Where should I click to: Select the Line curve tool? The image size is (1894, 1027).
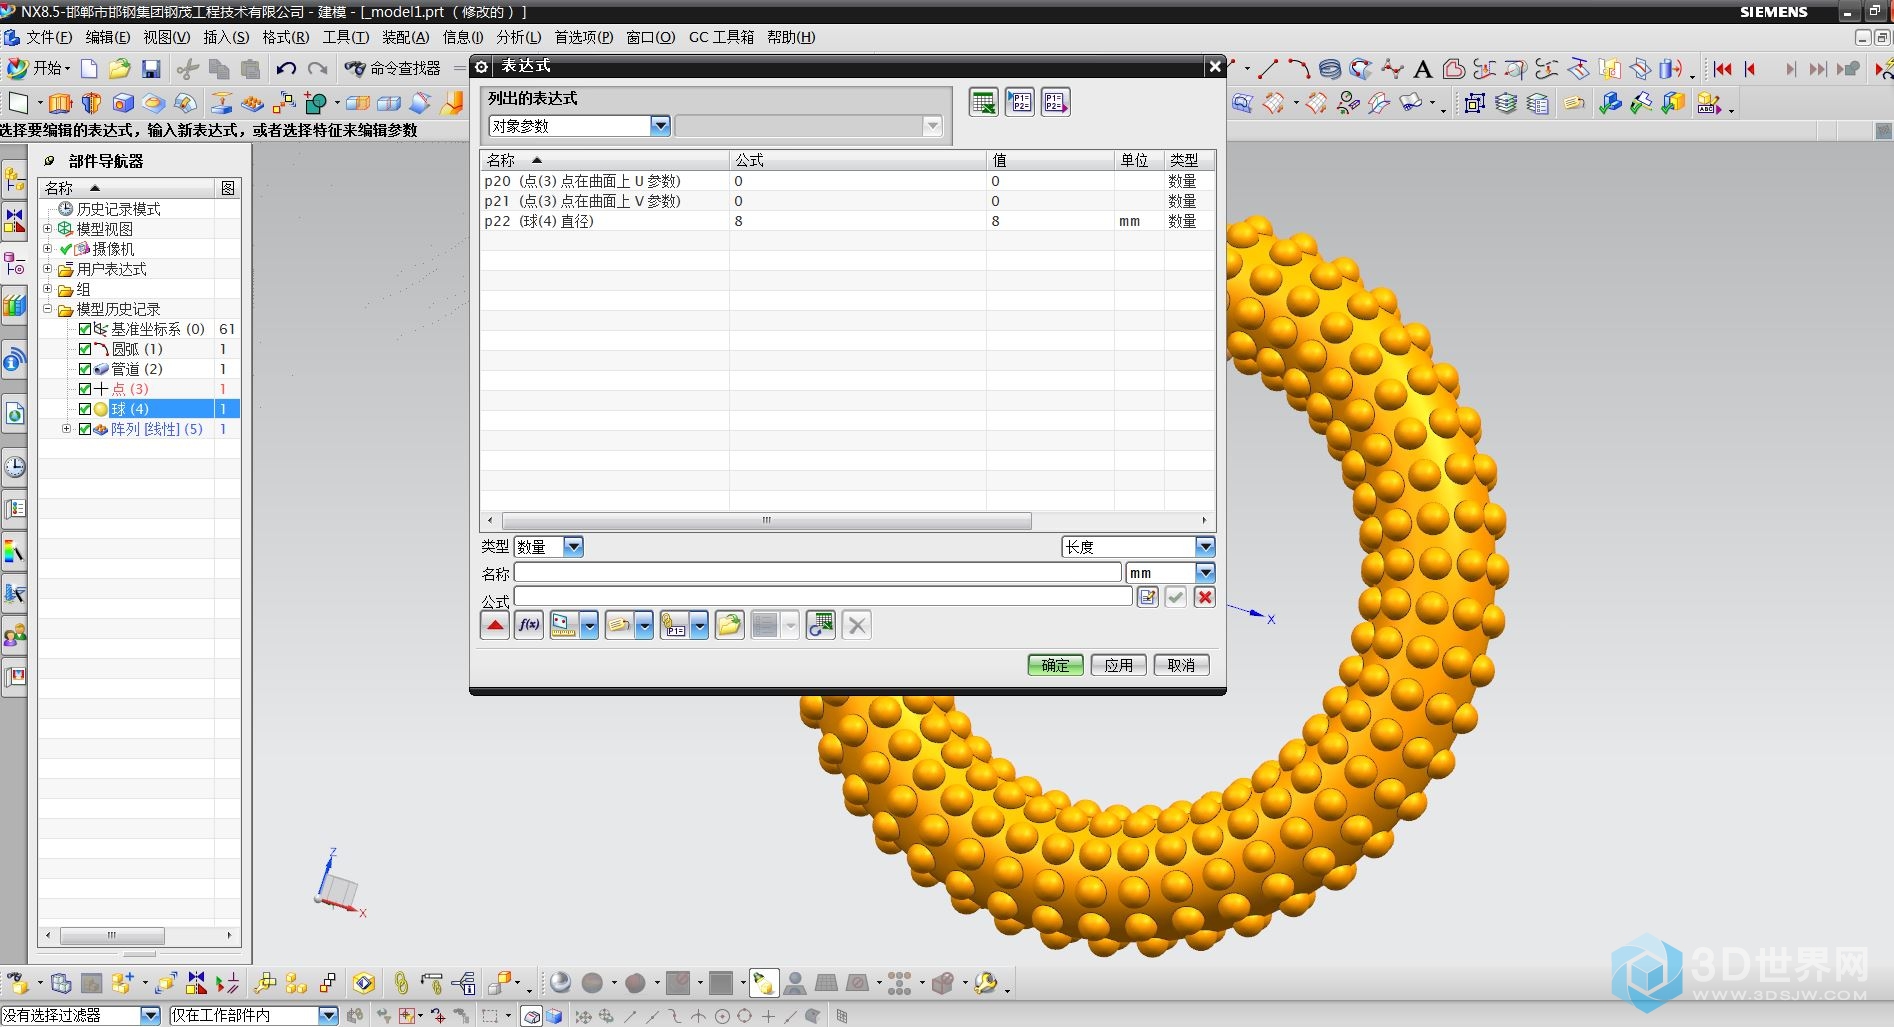[1268, 69]
